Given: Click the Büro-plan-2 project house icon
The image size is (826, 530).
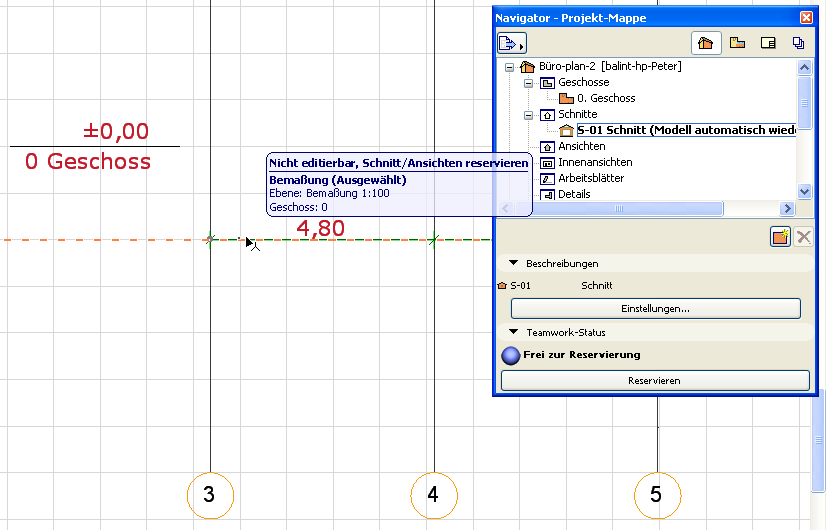Looking at the screenshot, I should [x=527, y=67].
